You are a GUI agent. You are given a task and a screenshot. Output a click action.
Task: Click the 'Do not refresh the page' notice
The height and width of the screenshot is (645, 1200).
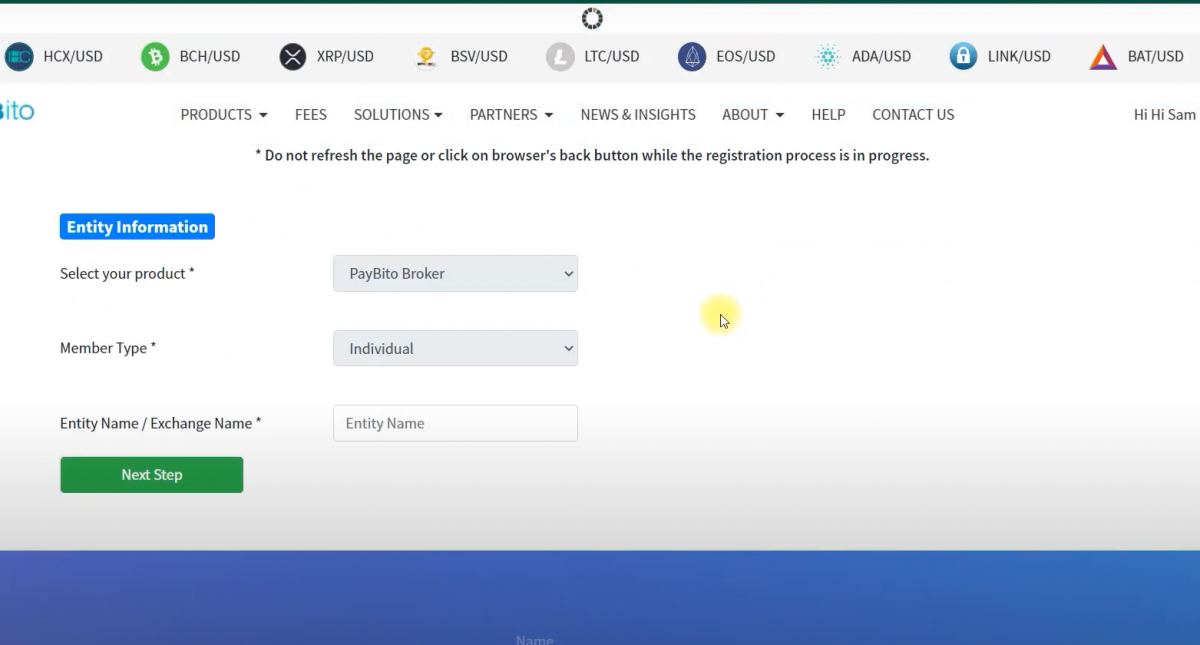pos(592,156)
